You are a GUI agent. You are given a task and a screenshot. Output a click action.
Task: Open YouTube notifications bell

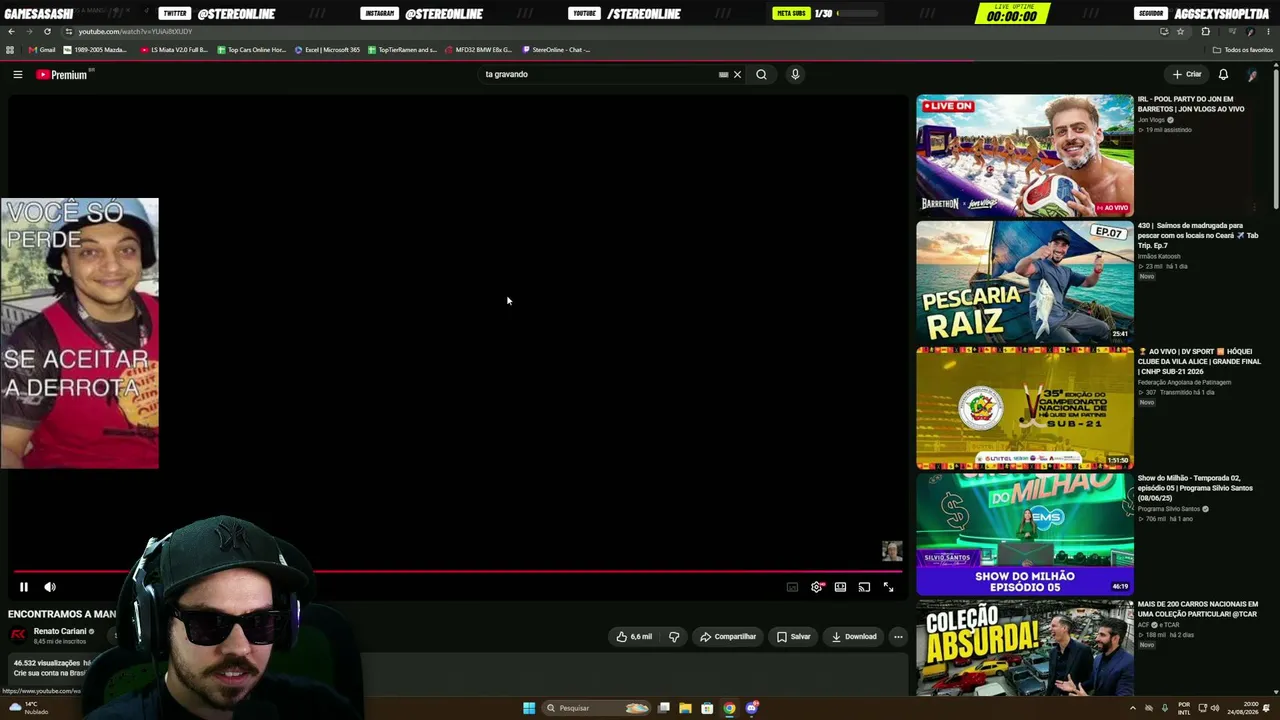pos(1223,74)
